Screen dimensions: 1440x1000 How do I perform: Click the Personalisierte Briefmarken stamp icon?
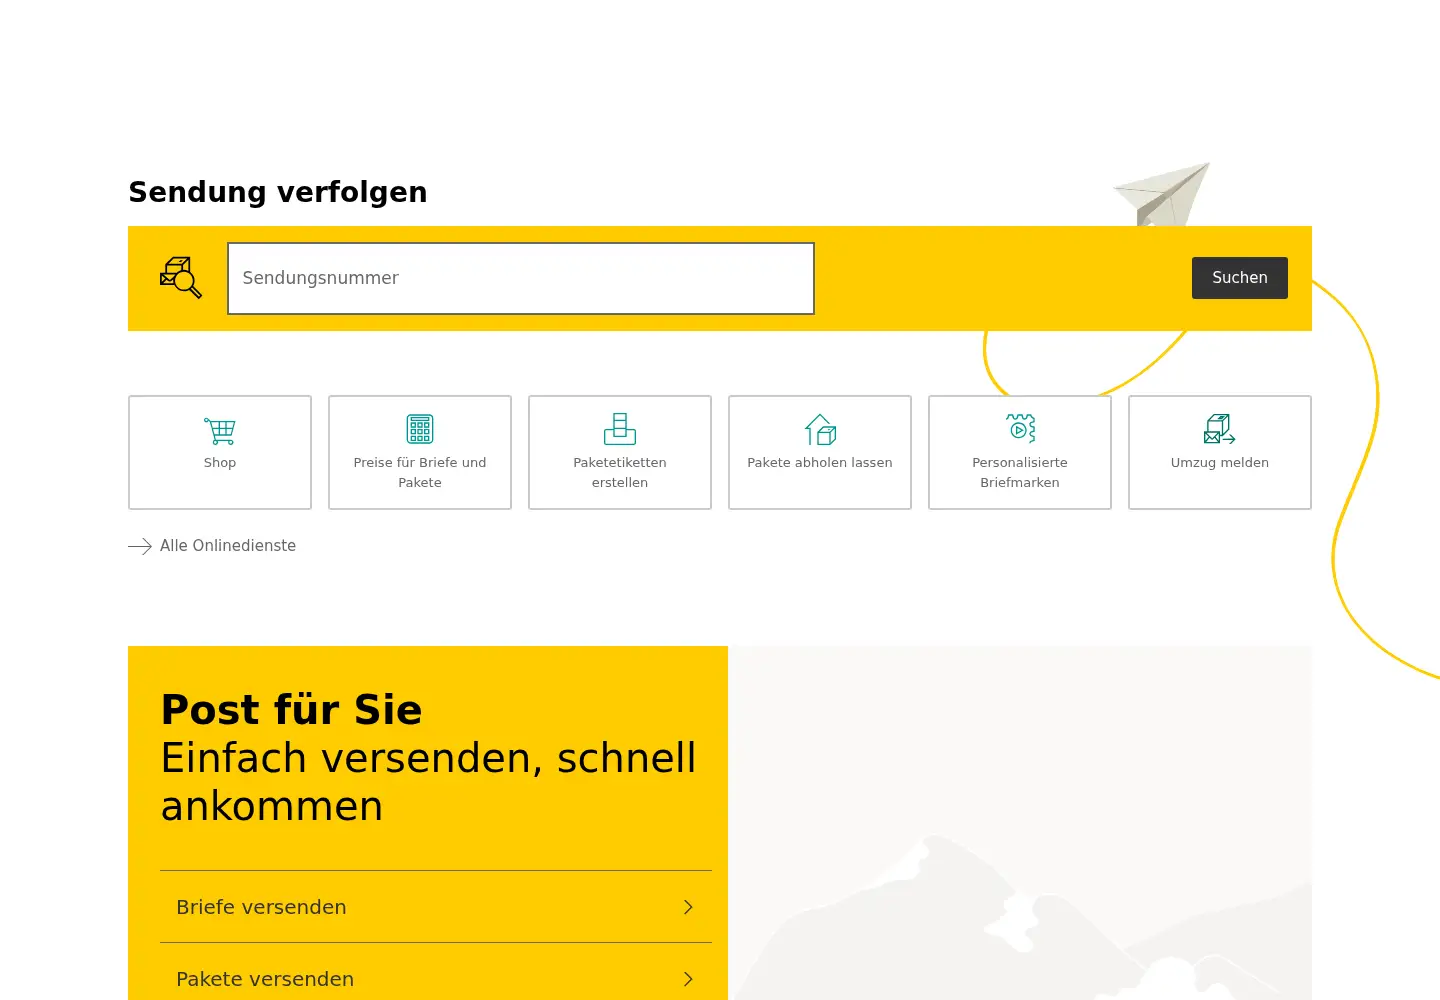pyautogui.click(x=1020, y=428)
